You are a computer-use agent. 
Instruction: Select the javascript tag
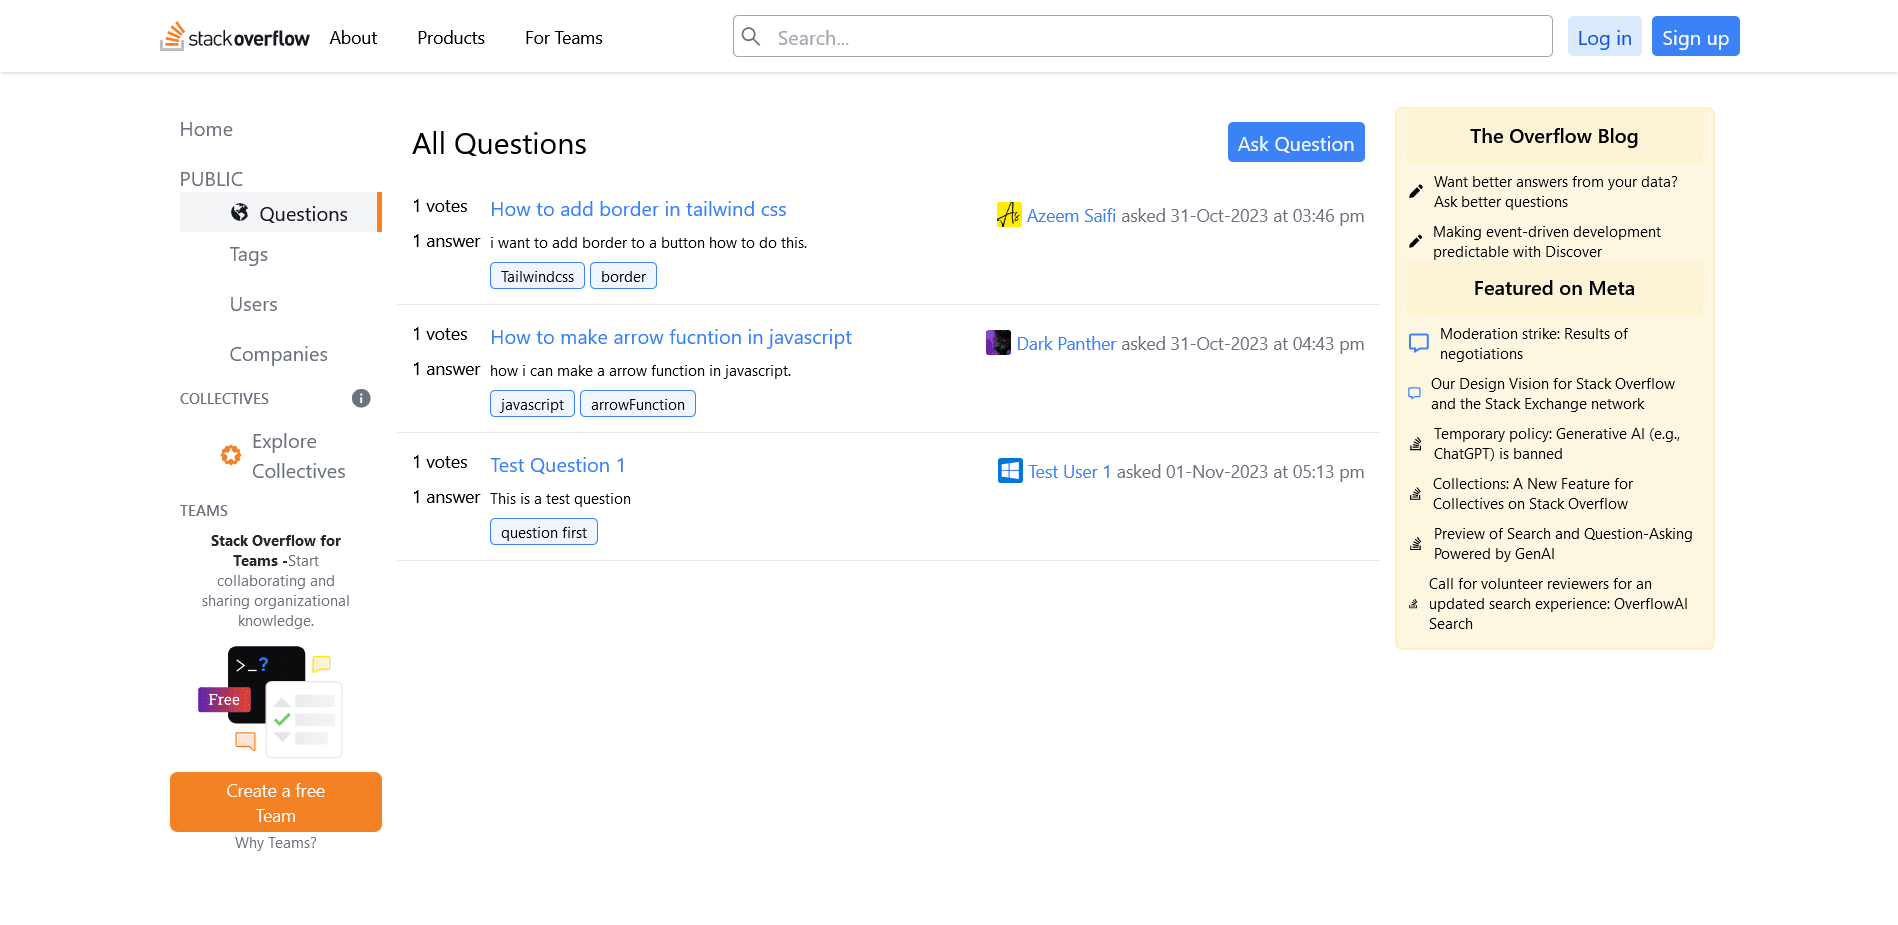532,404
